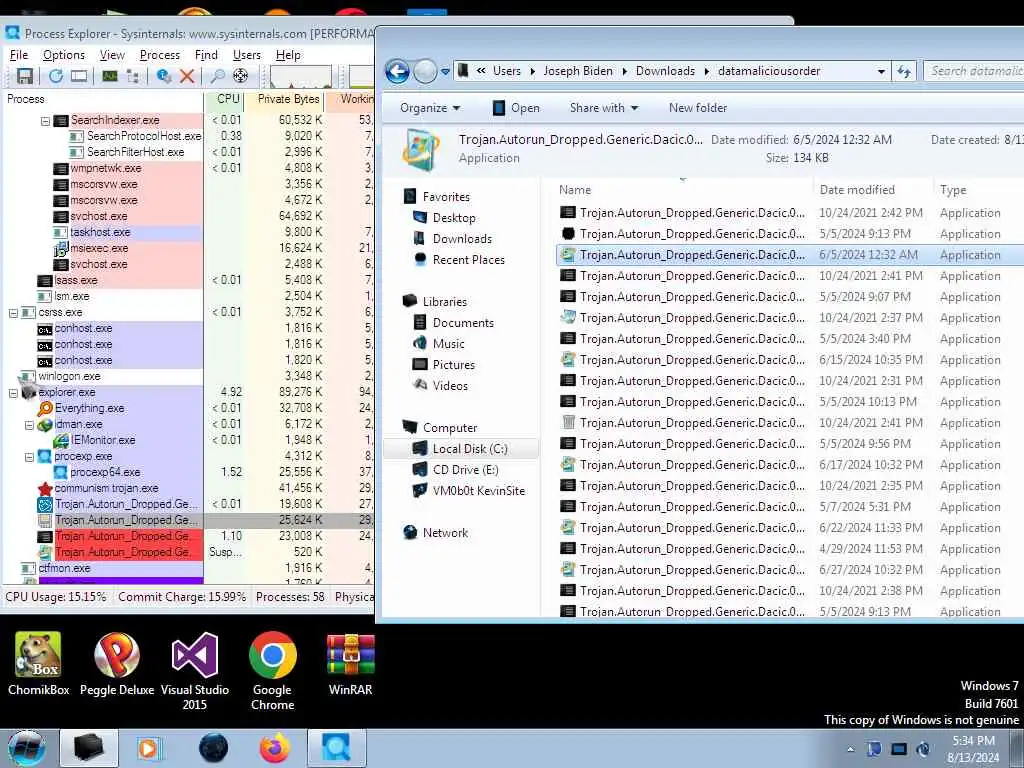Open Recent Places in sidebar

tap(468, 260)
